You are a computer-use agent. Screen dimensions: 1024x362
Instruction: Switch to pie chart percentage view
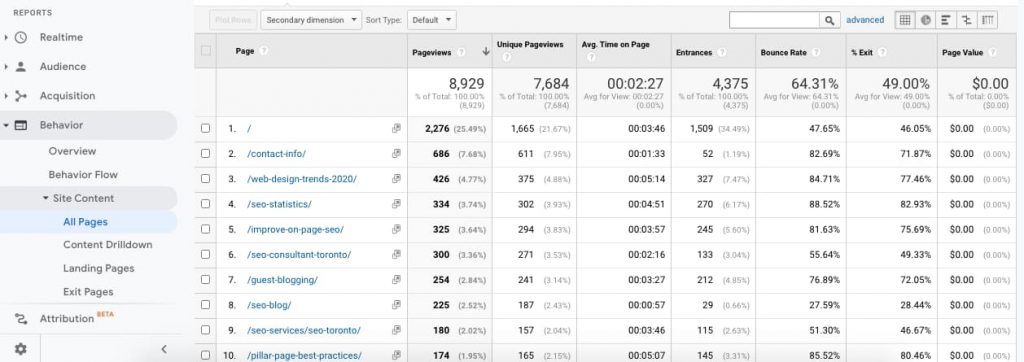(x=925, y=20)
